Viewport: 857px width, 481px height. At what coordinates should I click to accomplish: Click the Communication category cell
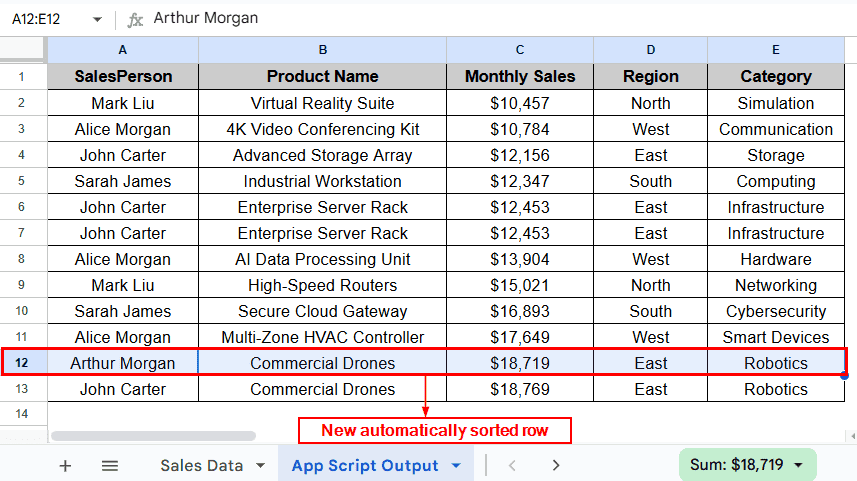click(x=776, y=130)
